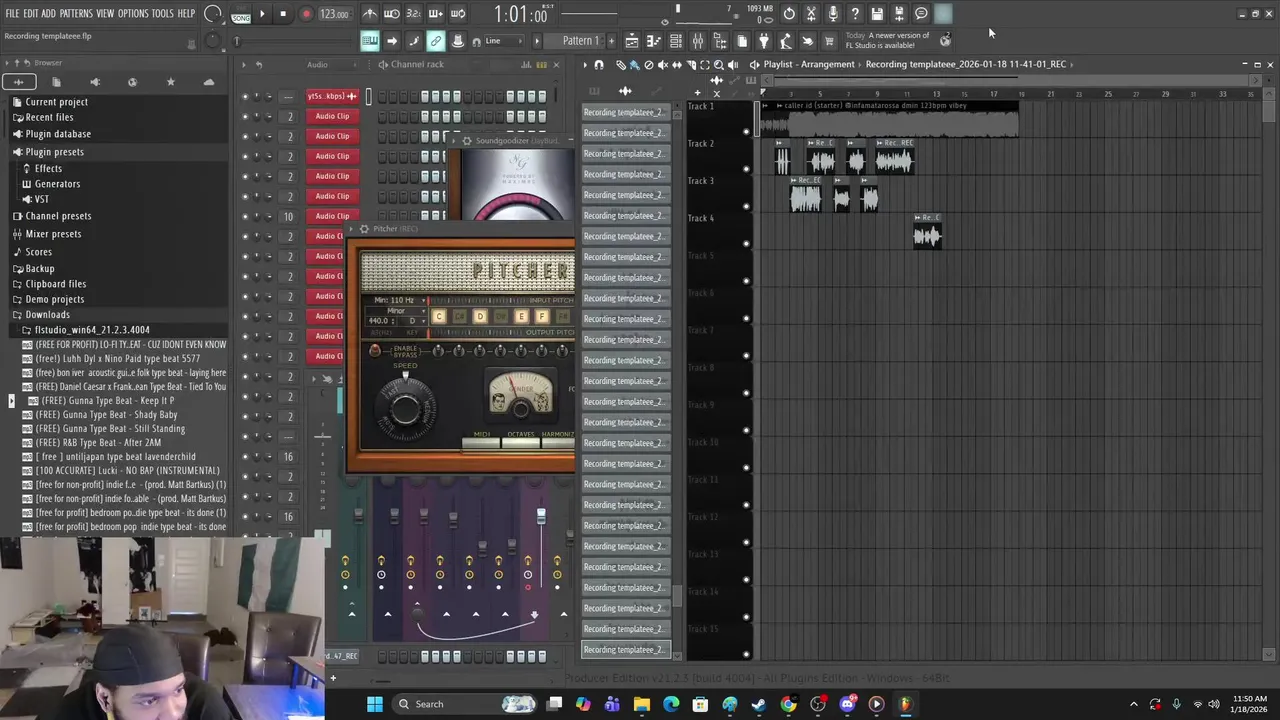Image resolution: width=1280 pixels, height=720 pixels.
Task: Click the highlighted mixer fader
Action: pyautogui.click(x=541, y=516)
